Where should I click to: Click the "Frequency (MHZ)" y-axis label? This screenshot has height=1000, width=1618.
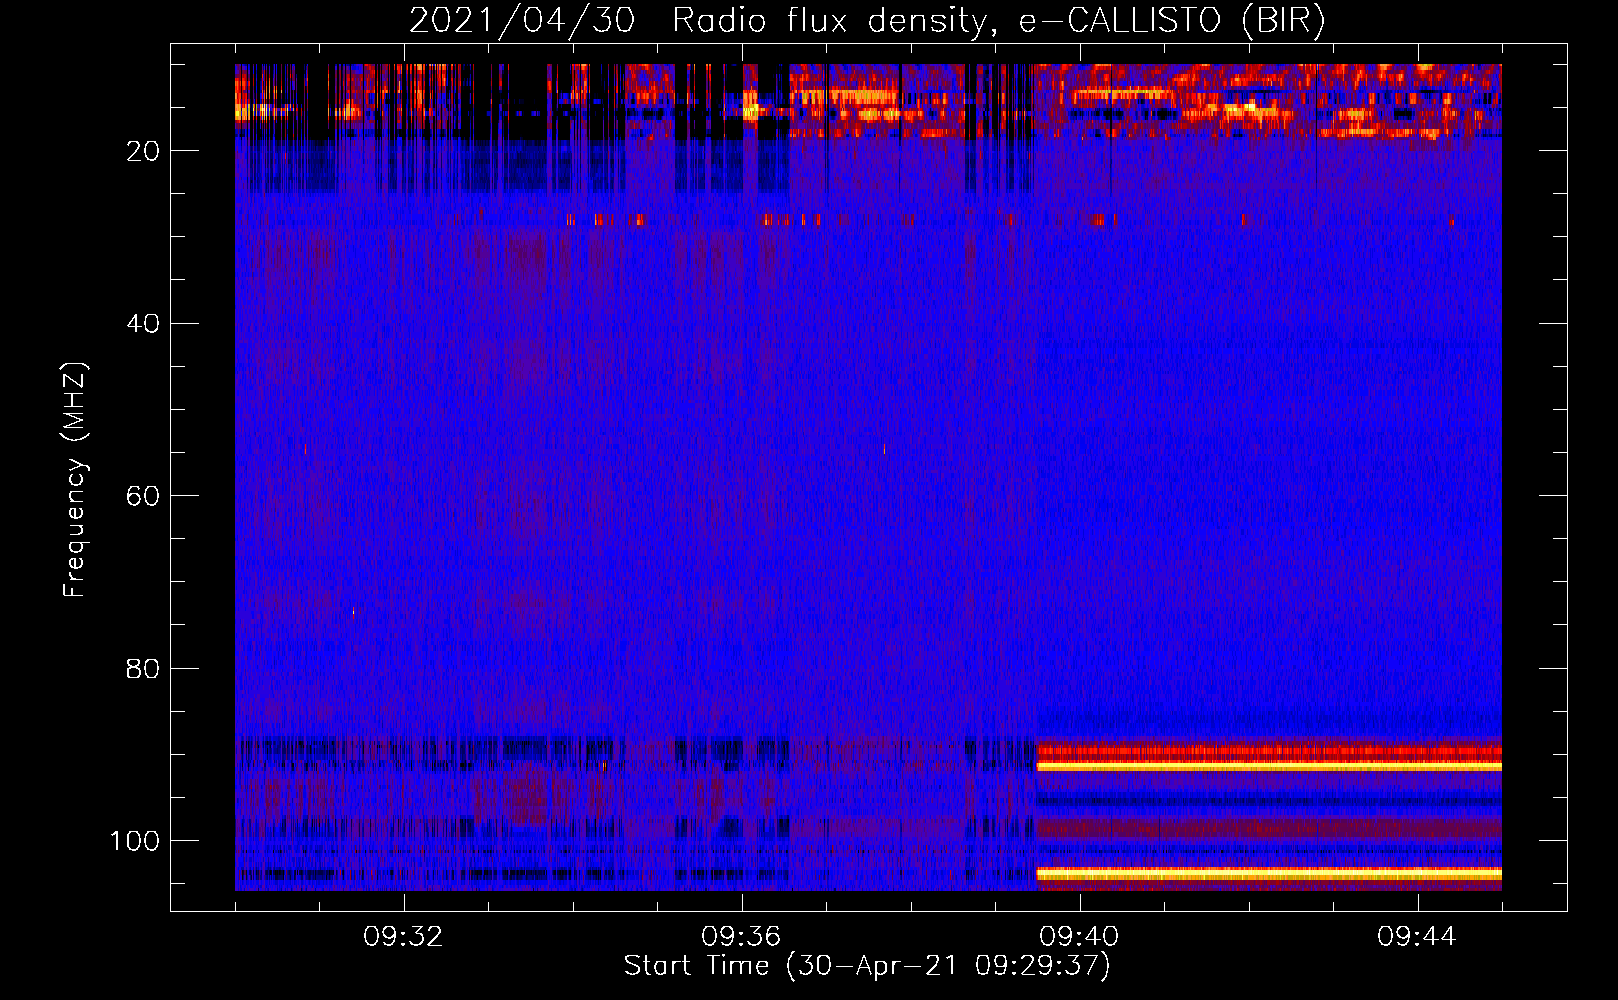pyautogui.click(x=75, y=480)
